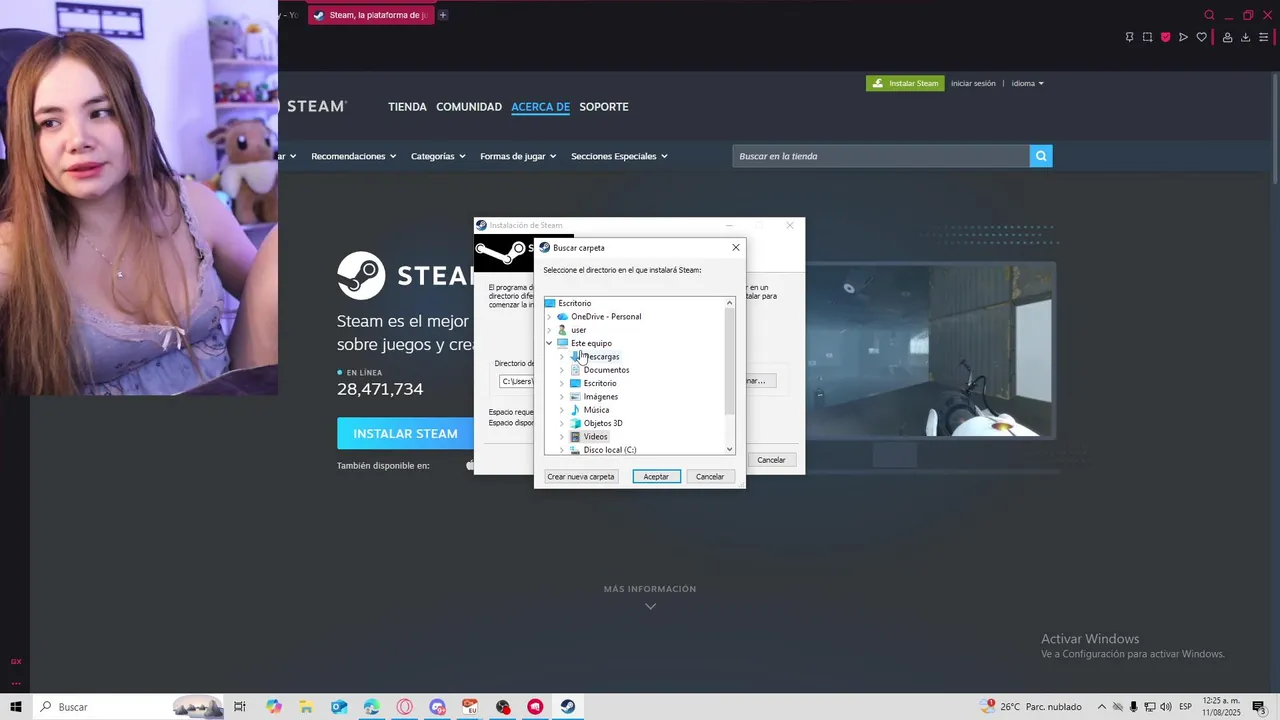Expand the Documentos folder arrow
Image resolution: width=1280 pixels, height=720 pixels.
click(561, 370)
